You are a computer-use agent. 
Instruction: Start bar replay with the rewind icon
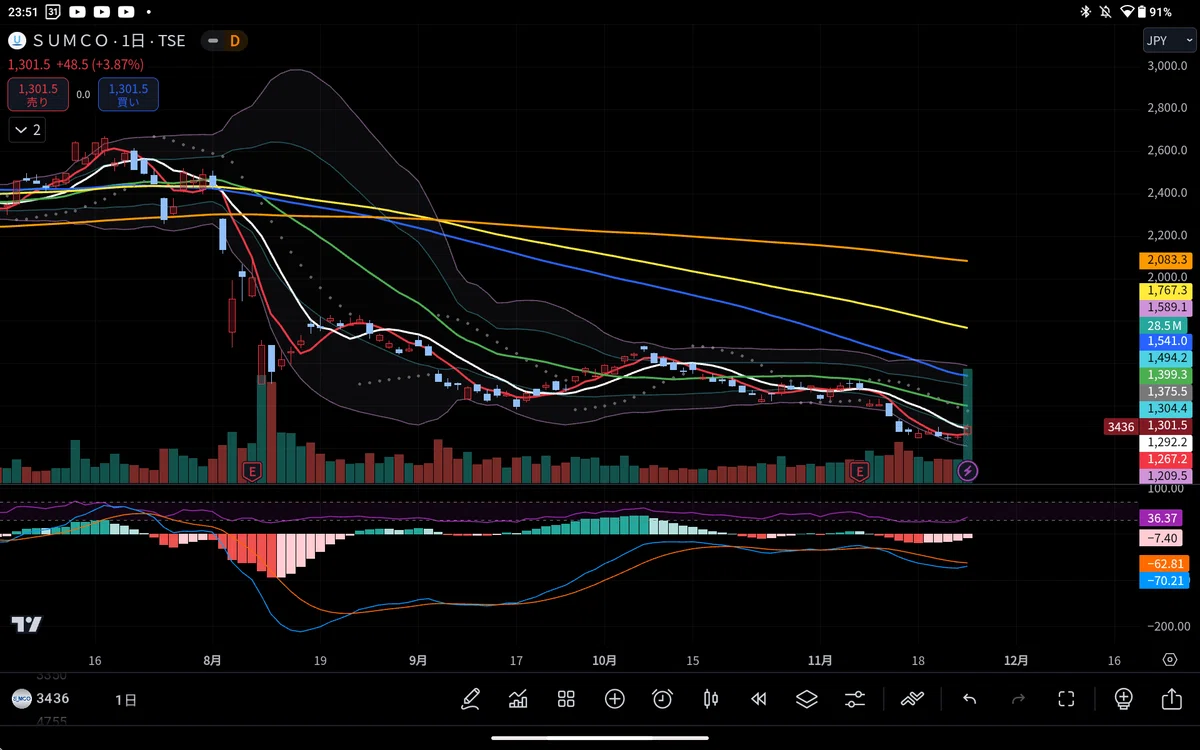coord(759,699)
